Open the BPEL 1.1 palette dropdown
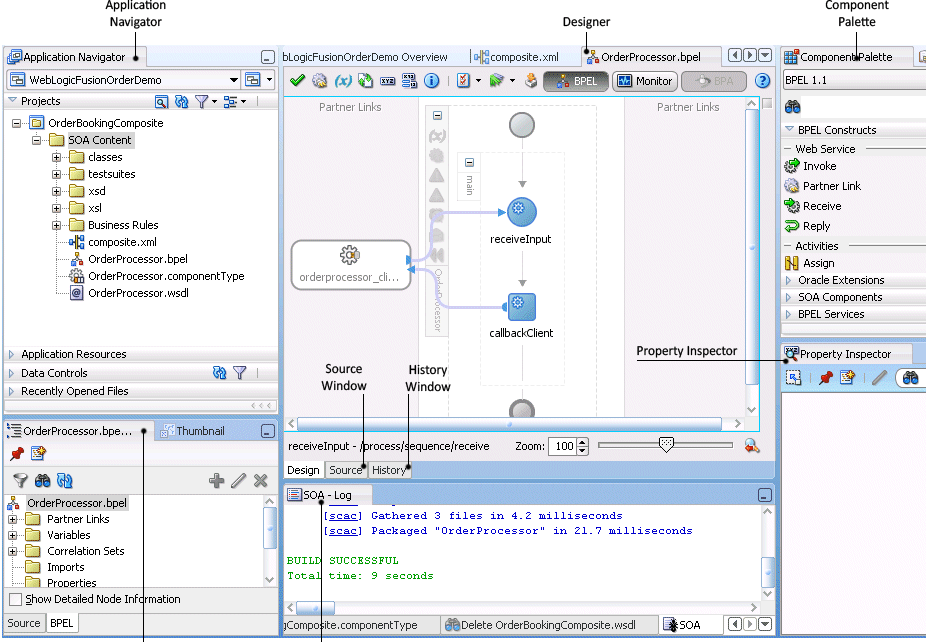Screen dimensions: 926x642 click(x=854, y=80)
